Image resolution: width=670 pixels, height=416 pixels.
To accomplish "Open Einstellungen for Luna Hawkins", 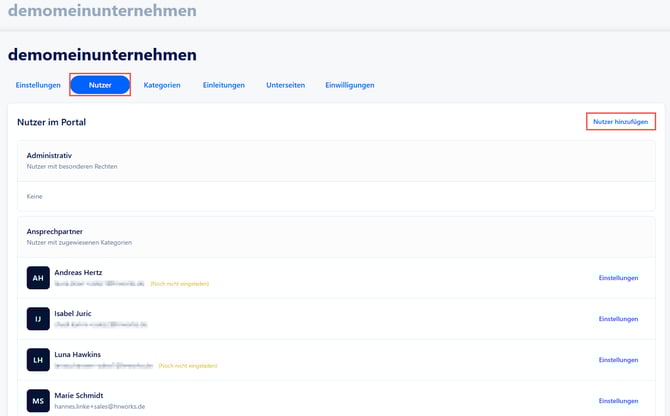I will [x=618, y=360].
